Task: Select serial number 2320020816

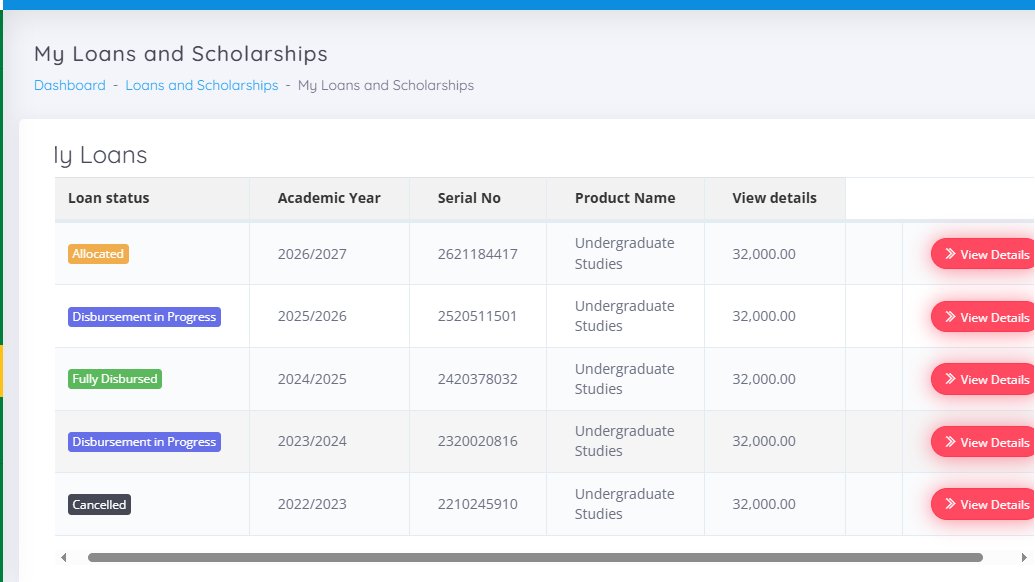Action: tap(477, 441)
